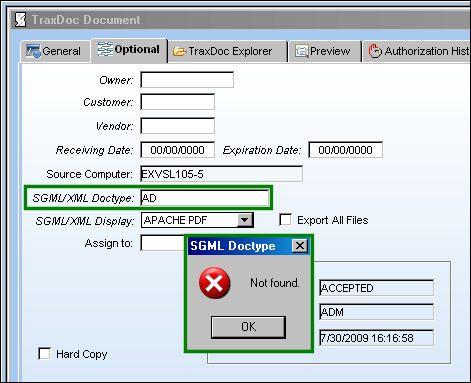Click the Vendor label

coord(114,126)
